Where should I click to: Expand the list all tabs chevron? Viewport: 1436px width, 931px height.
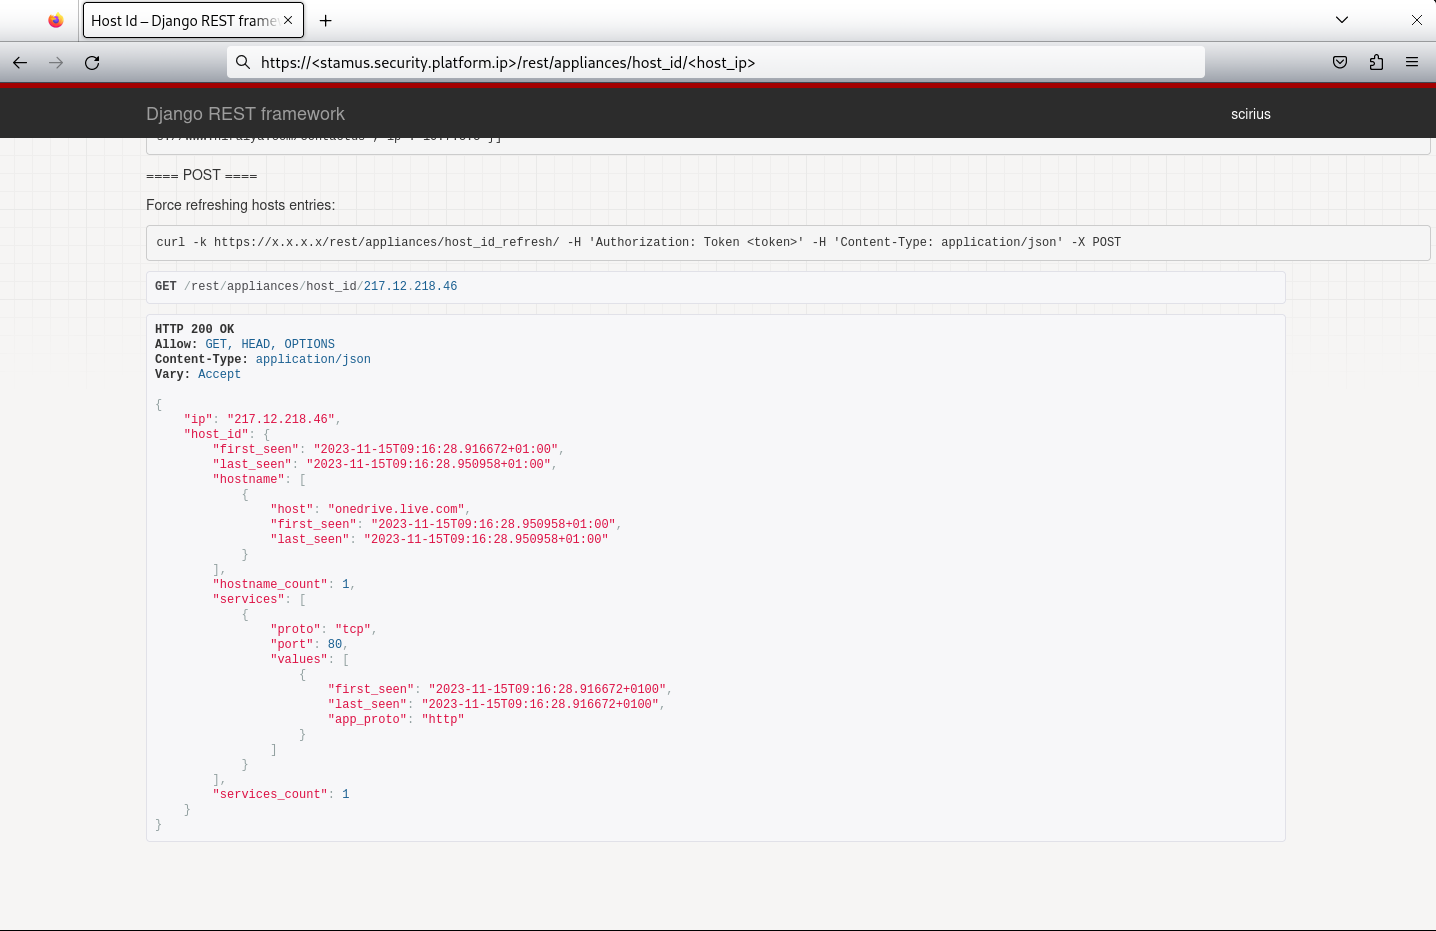click(x=1342, y=20)
